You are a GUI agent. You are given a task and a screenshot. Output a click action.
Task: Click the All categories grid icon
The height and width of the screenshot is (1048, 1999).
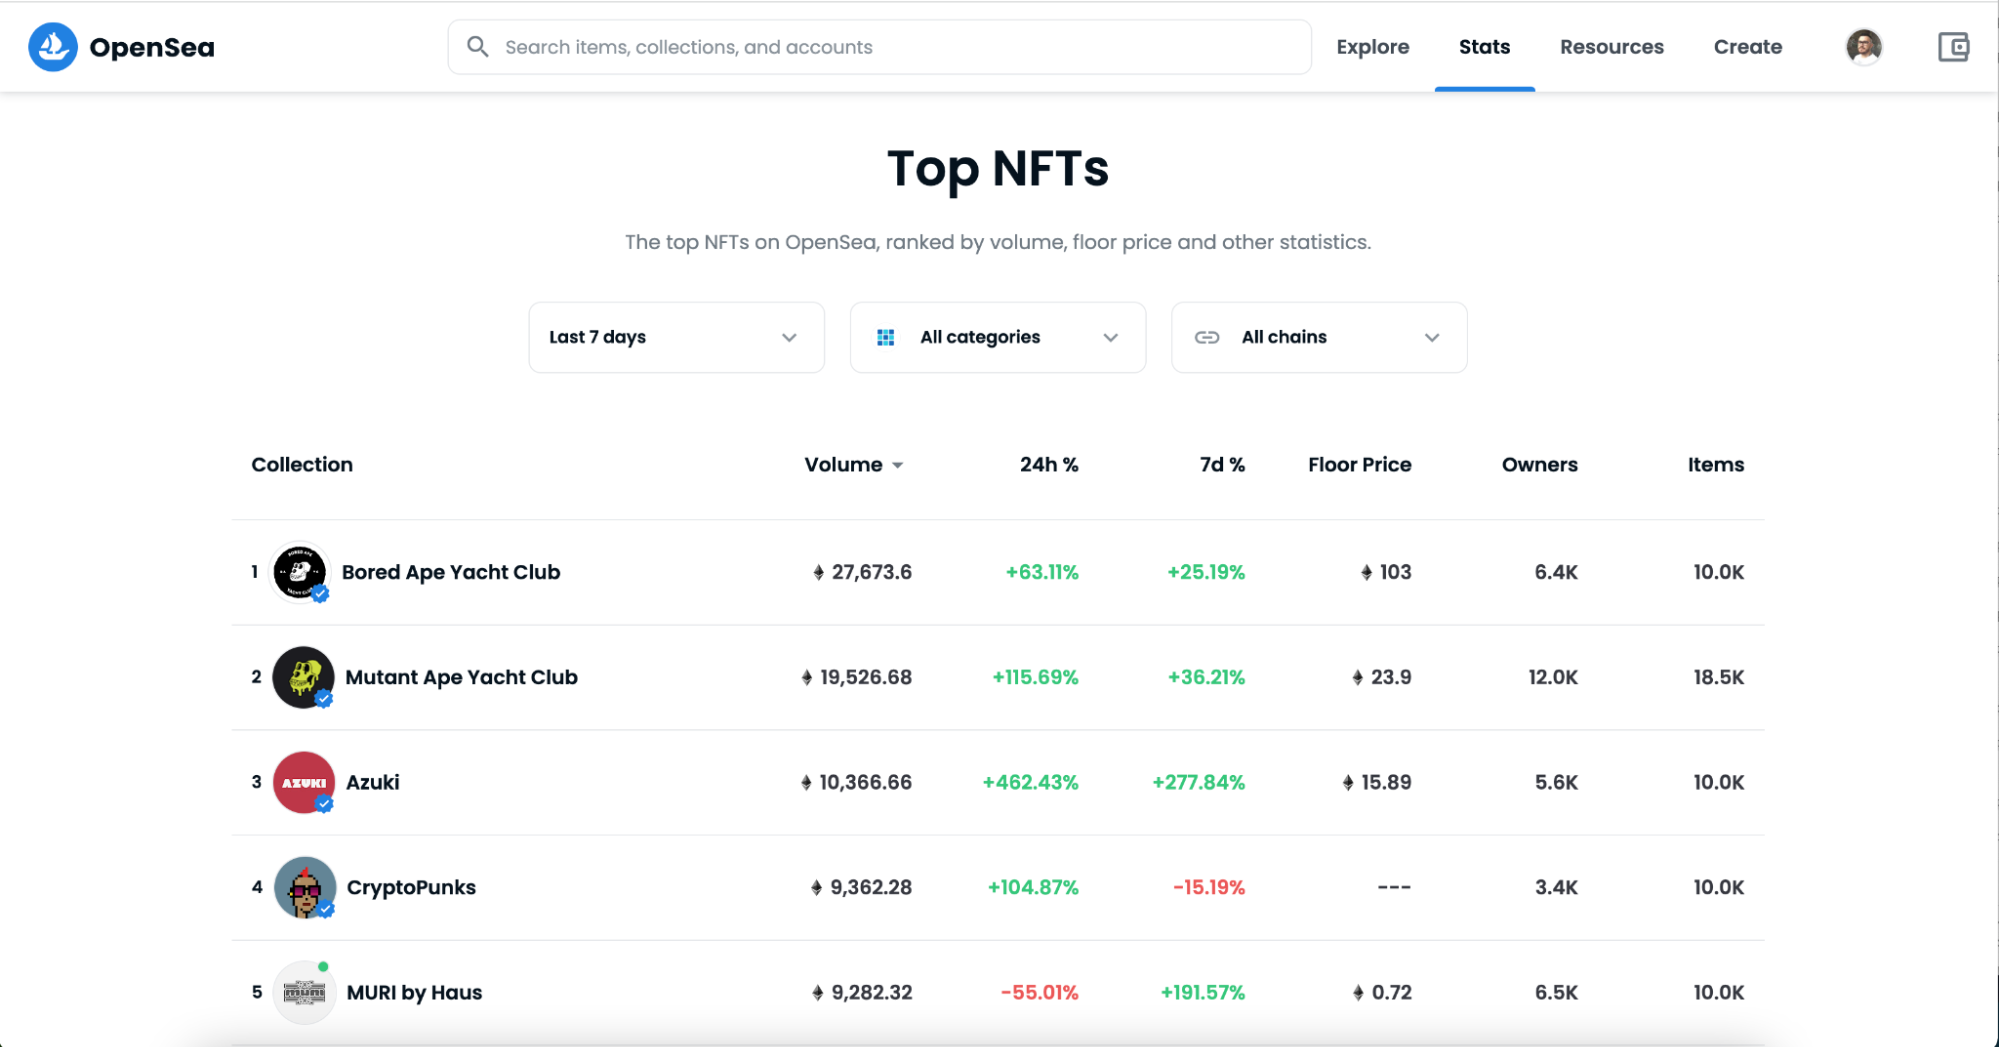(886, 338)
